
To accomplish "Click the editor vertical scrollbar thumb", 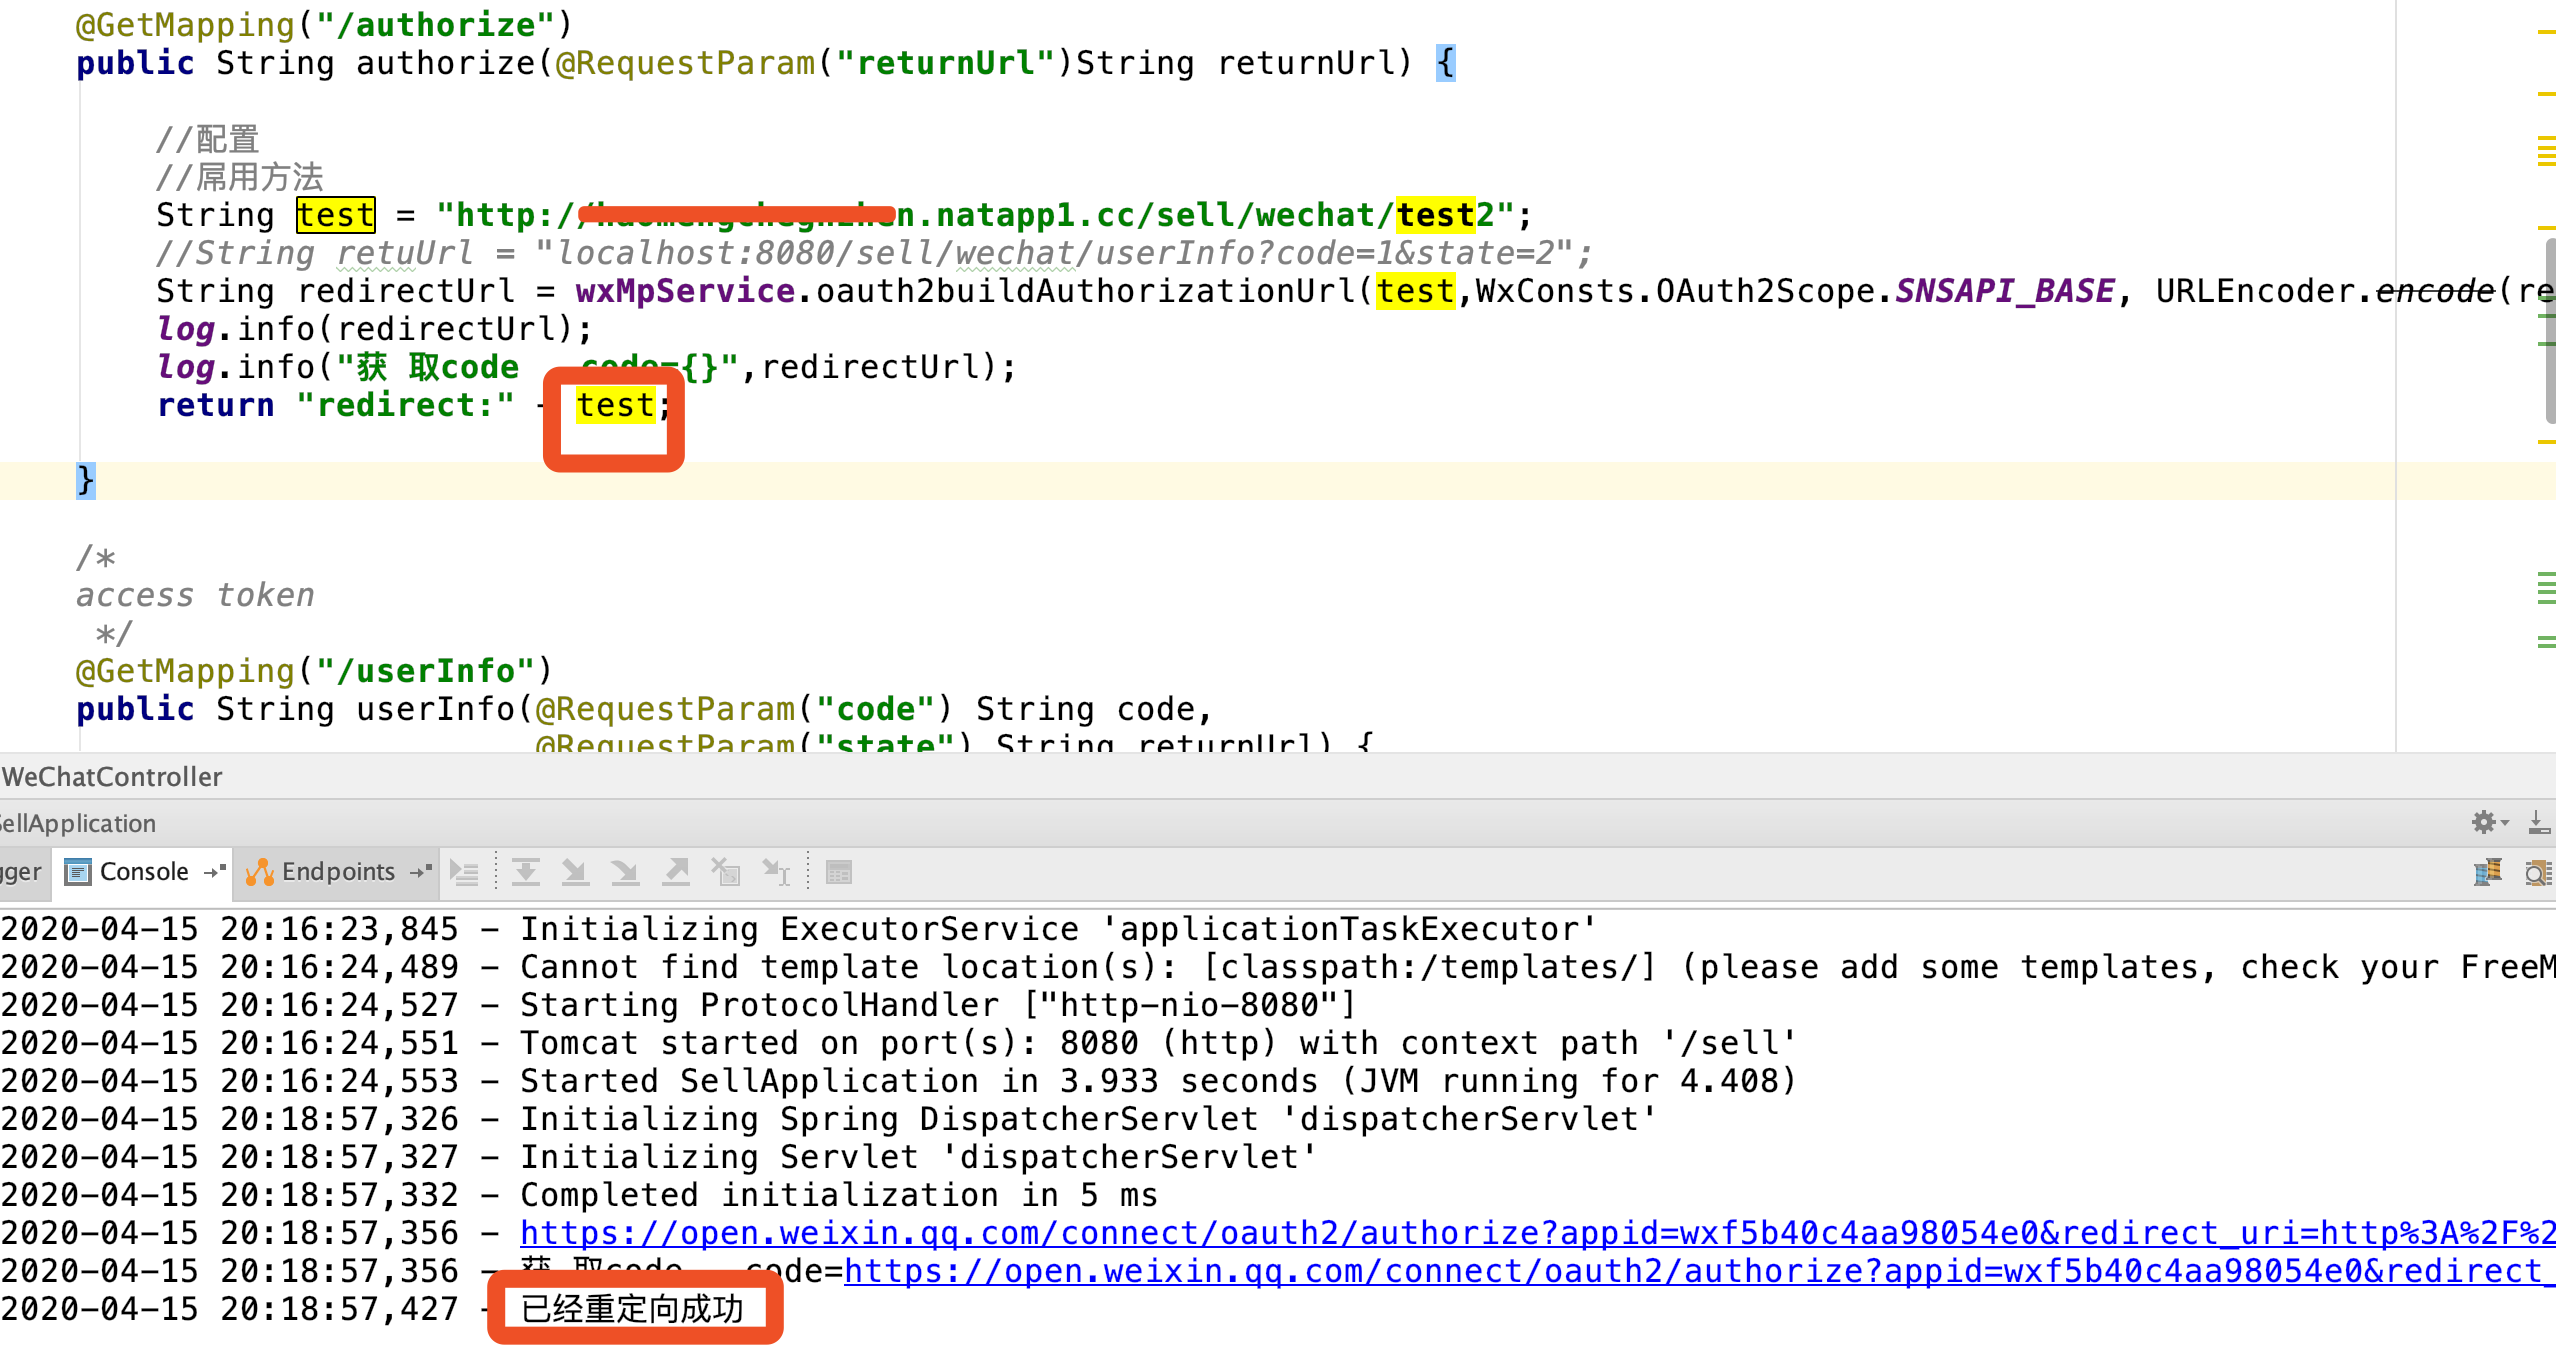I will (x=2550, y=331).
